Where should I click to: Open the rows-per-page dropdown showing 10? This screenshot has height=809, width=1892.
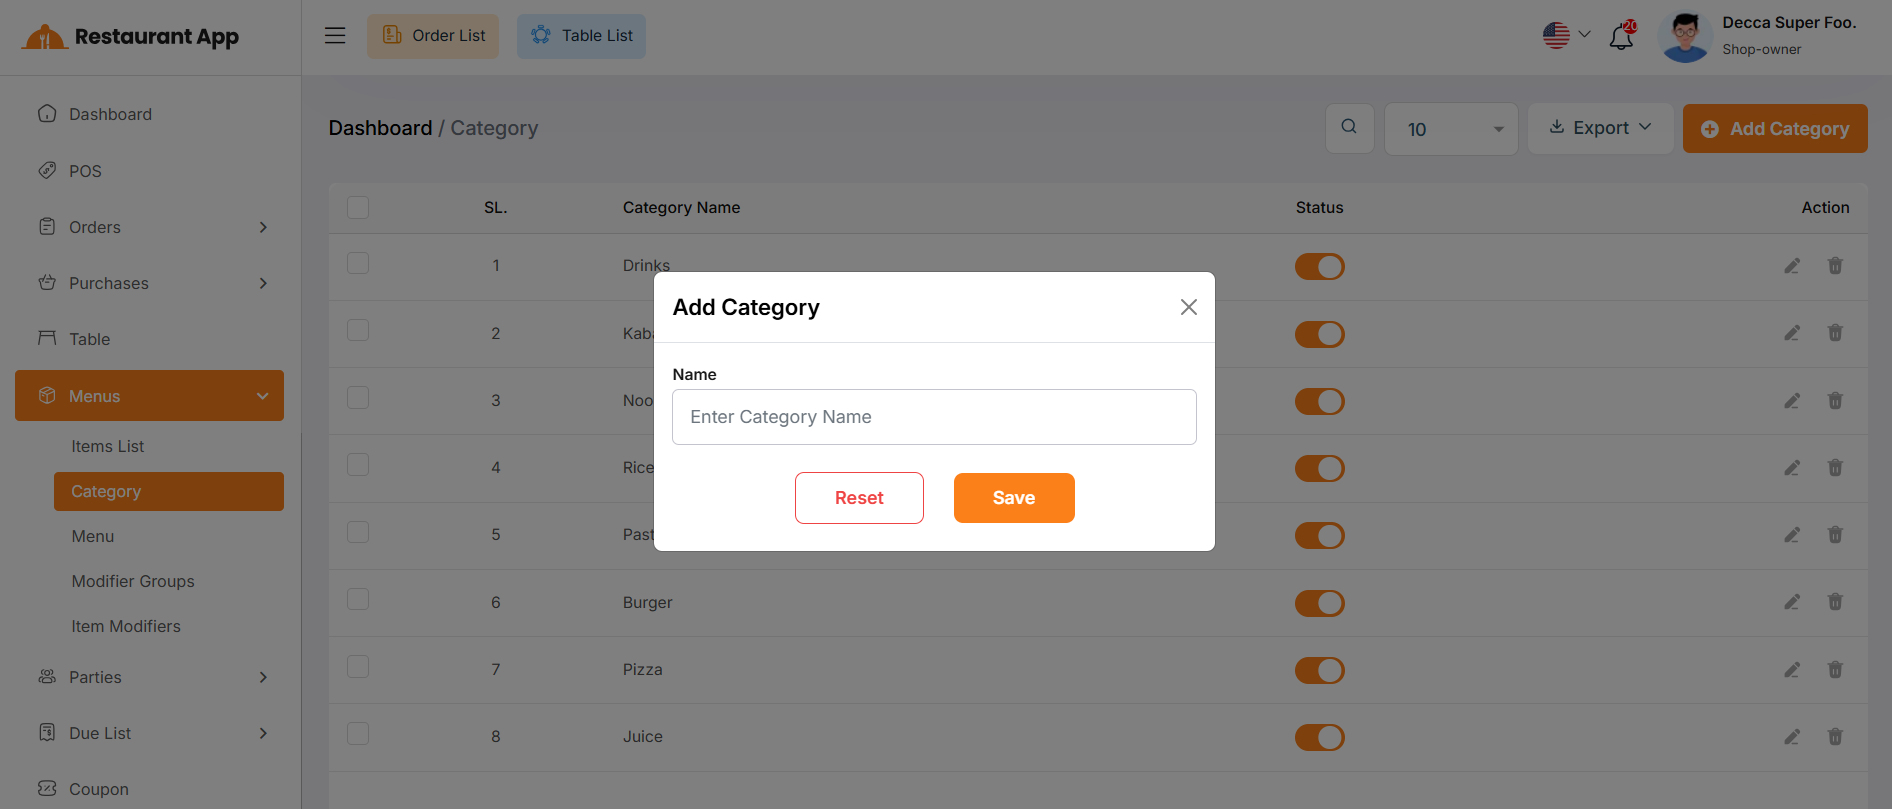[x=1451, y=129]
